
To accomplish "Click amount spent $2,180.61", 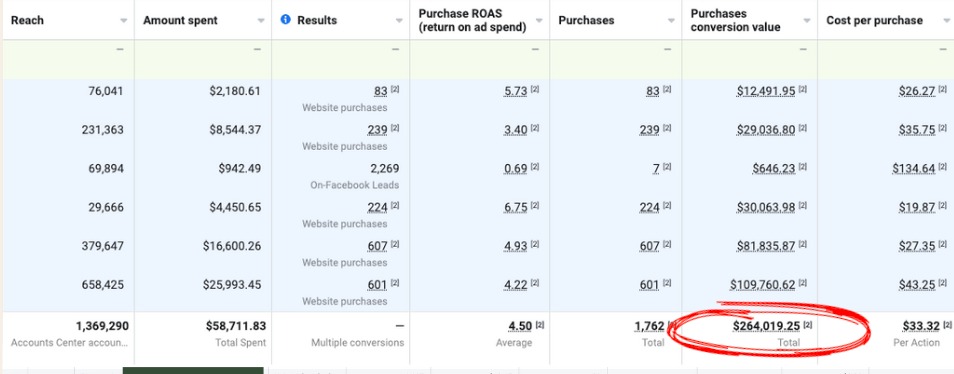I will [x=235, y=91].
